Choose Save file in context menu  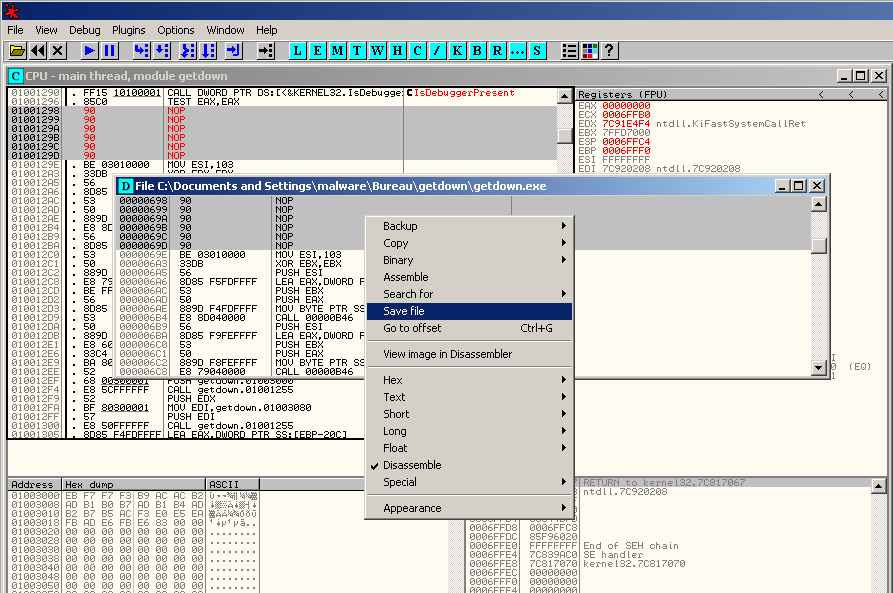(404, 311)
